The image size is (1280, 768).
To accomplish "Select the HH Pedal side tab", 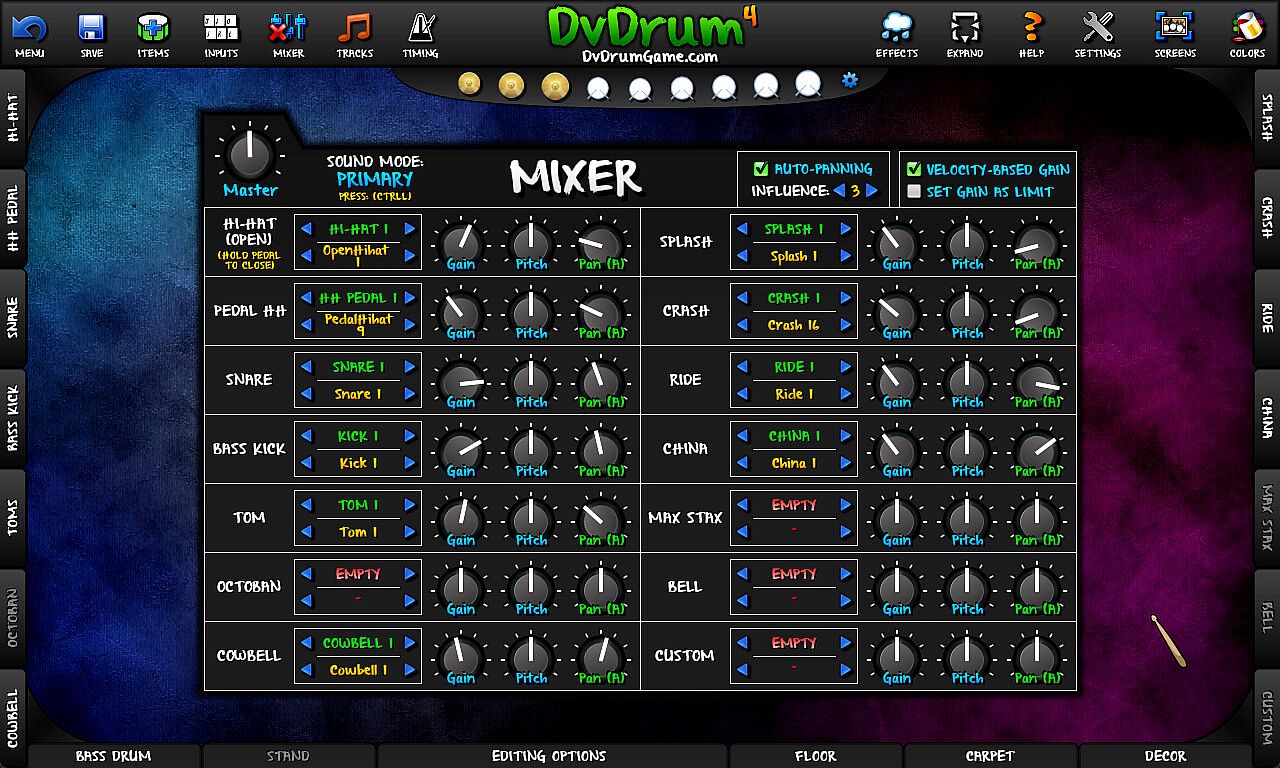I will tap(12, 218).
